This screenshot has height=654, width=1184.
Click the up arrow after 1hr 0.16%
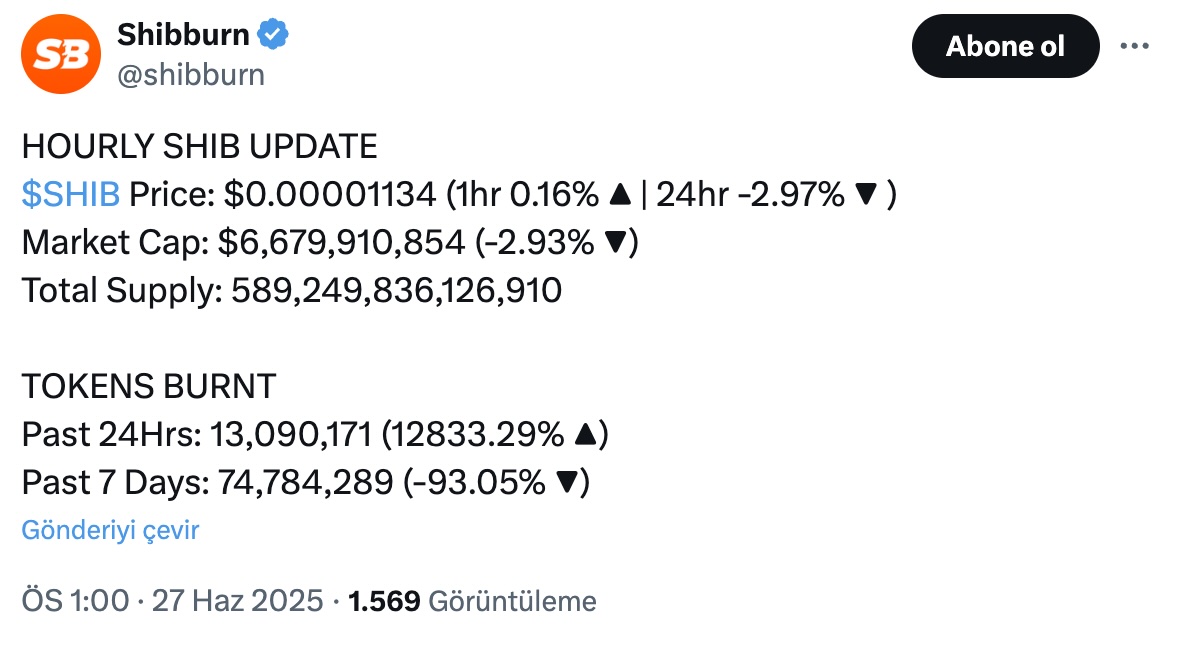click(x=619, y=195)
